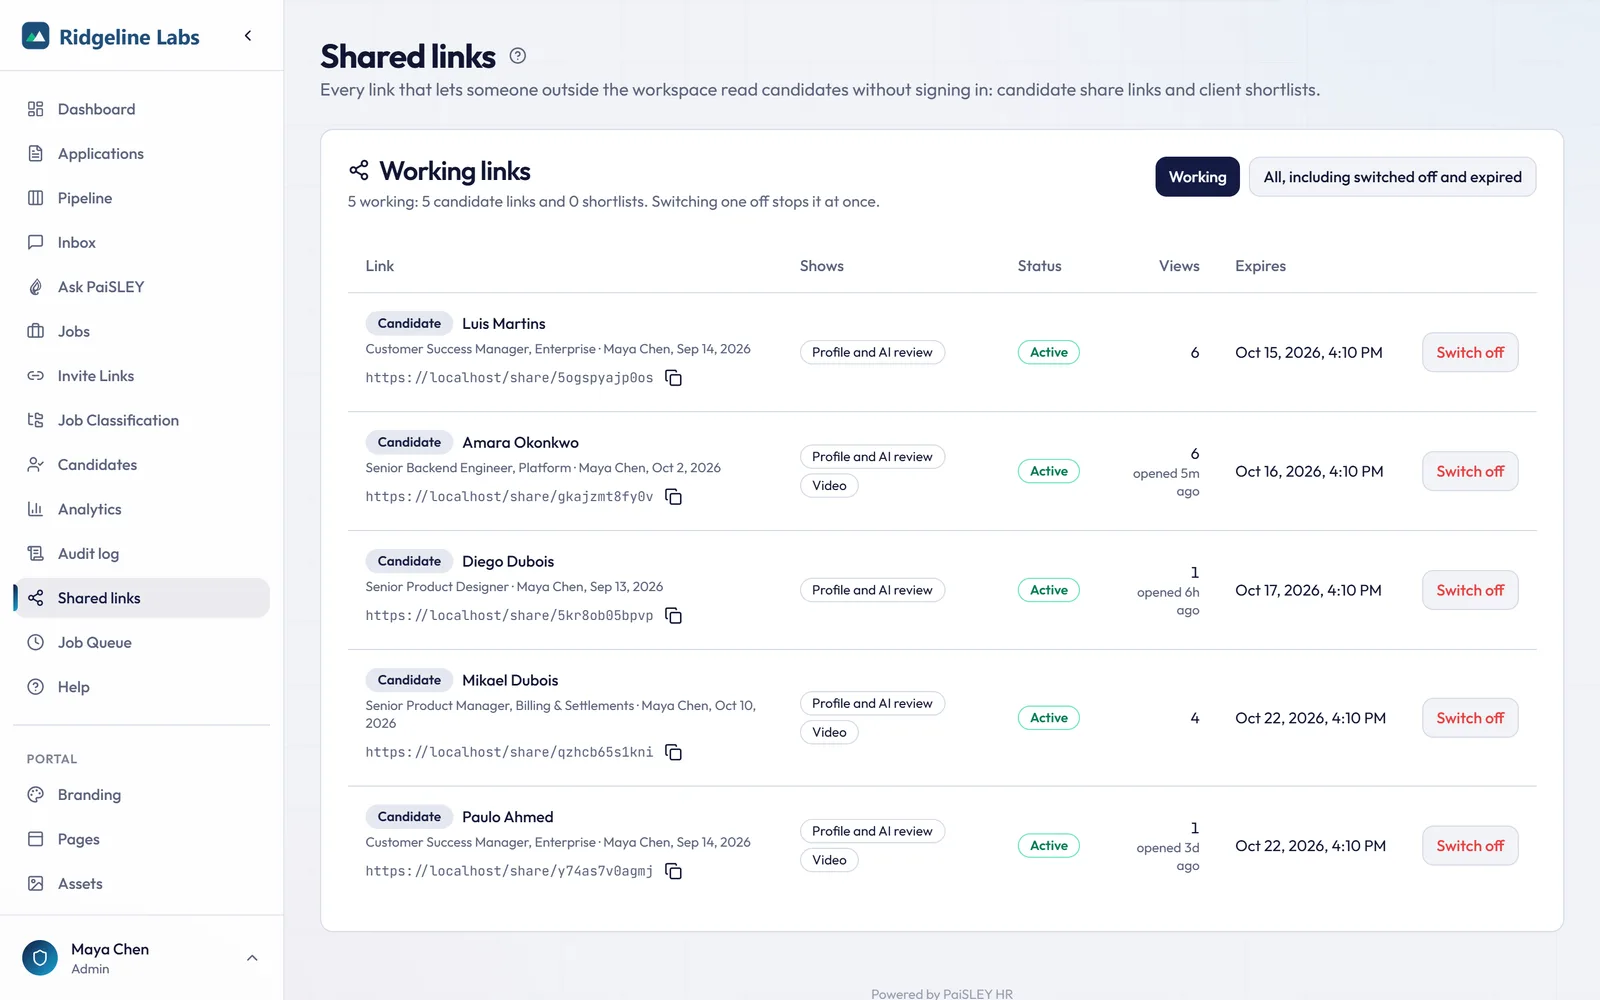The height and width of the screenshot is (1000, 1600).
Task: Click the Views column header
Action: click(1179, 266)
